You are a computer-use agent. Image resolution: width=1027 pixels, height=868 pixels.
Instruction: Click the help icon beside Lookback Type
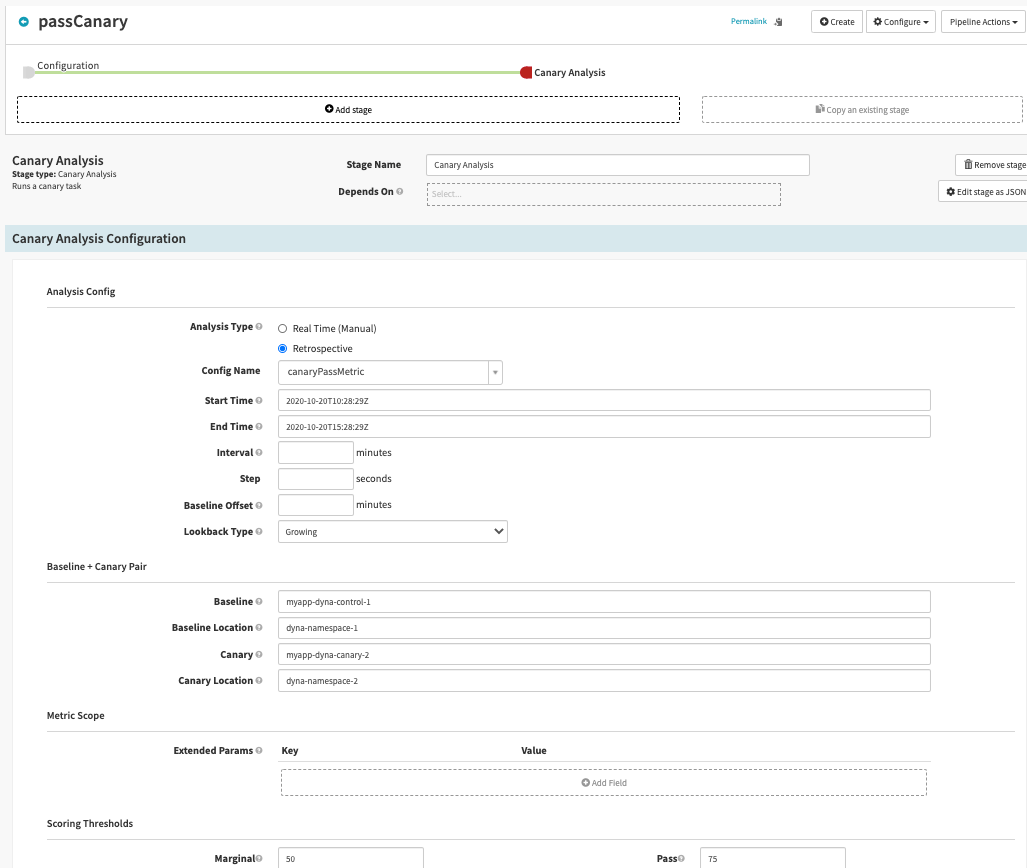pyautogui.click(x=259, y=532)
